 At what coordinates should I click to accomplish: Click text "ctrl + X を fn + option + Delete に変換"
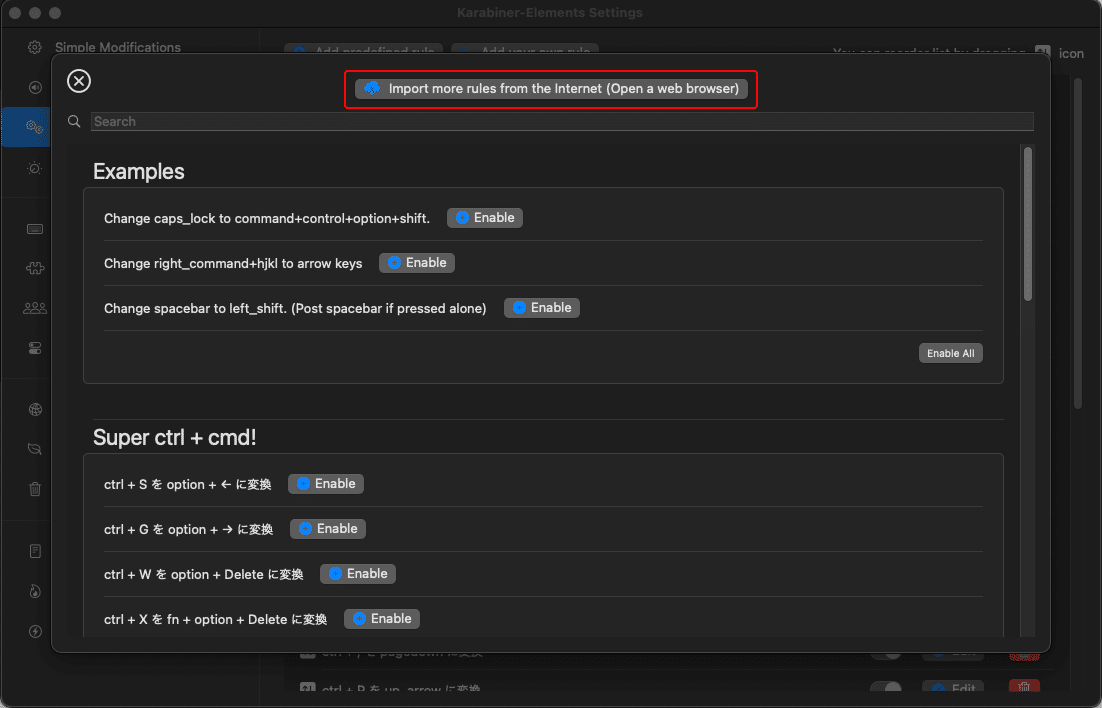[x=216, y=619]
